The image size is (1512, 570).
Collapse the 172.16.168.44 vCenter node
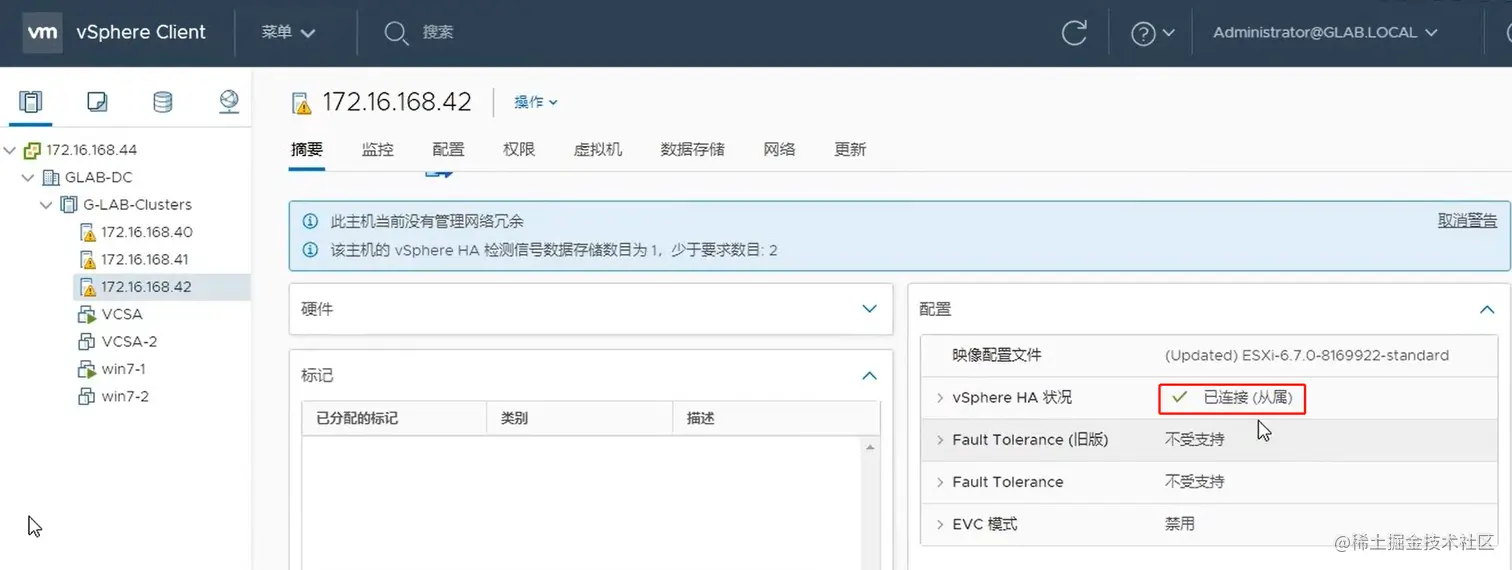point(10,150)
